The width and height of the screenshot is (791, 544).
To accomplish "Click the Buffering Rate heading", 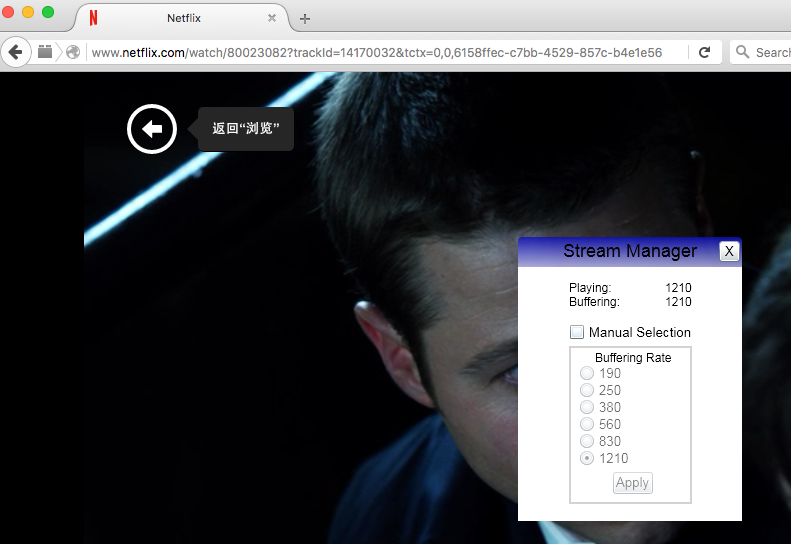I will [x=633, y=358].
